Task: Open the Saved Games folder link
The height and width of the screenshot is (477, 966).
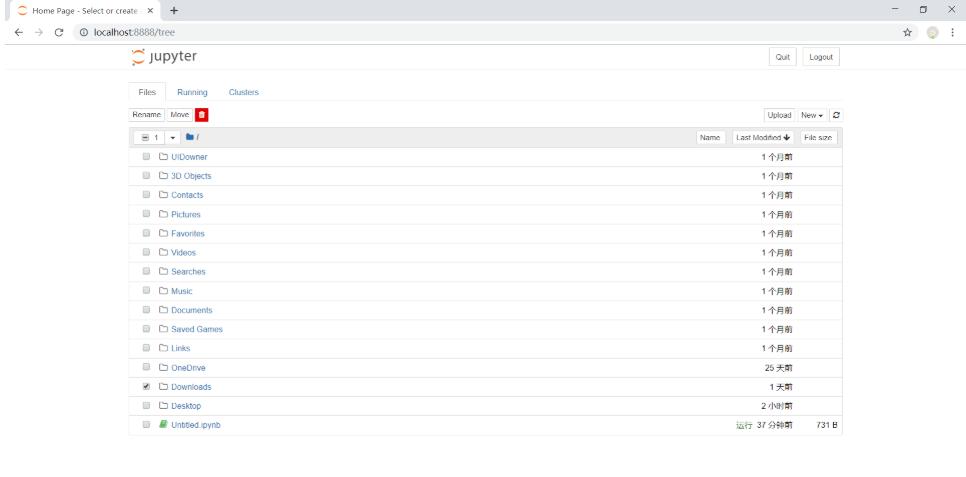Action: click(197, 329)
